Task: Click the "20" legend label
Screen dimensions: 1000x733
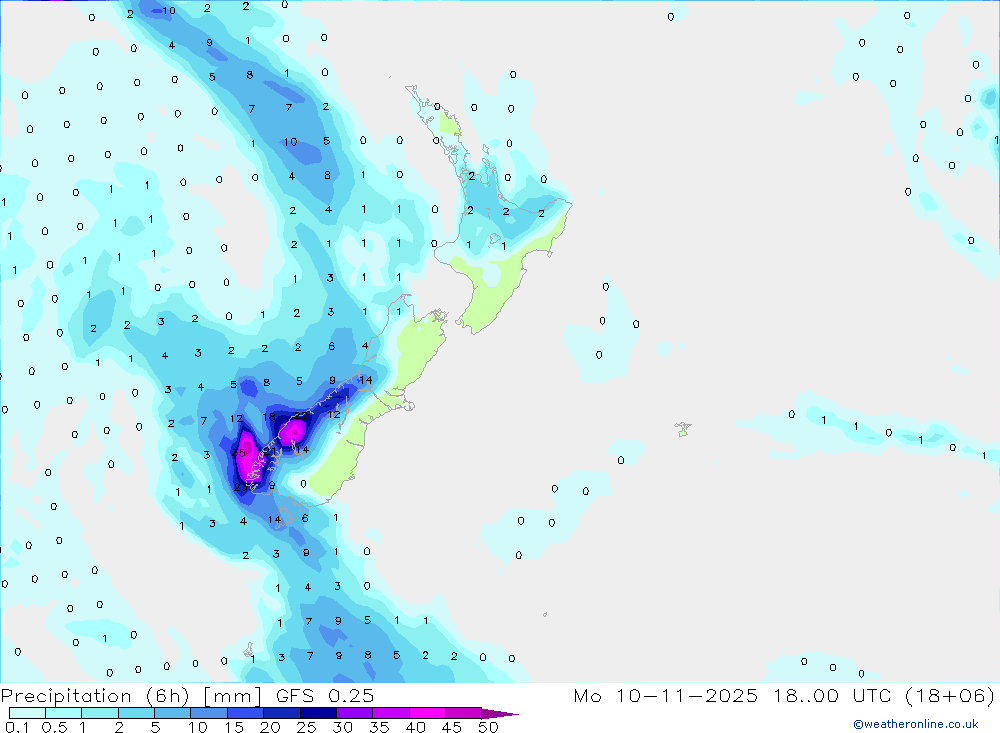Action: pyautogui.click(x=270, y=727)
